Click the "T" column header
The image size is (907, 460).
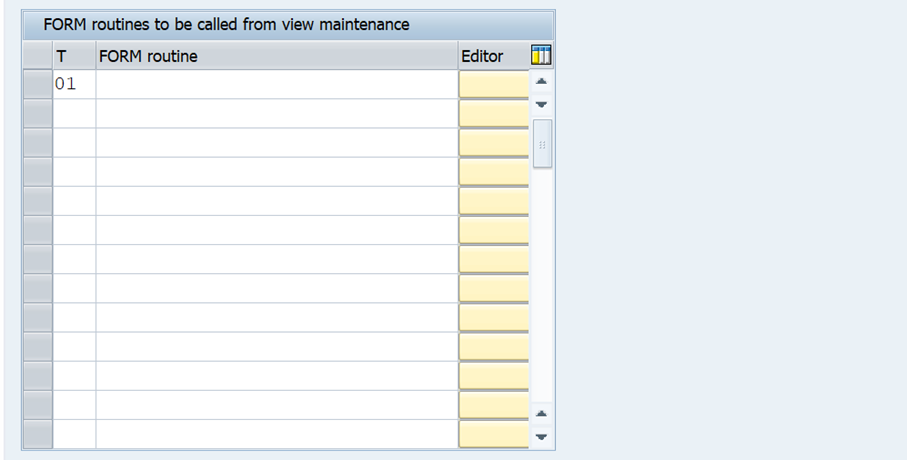point(74,56)
